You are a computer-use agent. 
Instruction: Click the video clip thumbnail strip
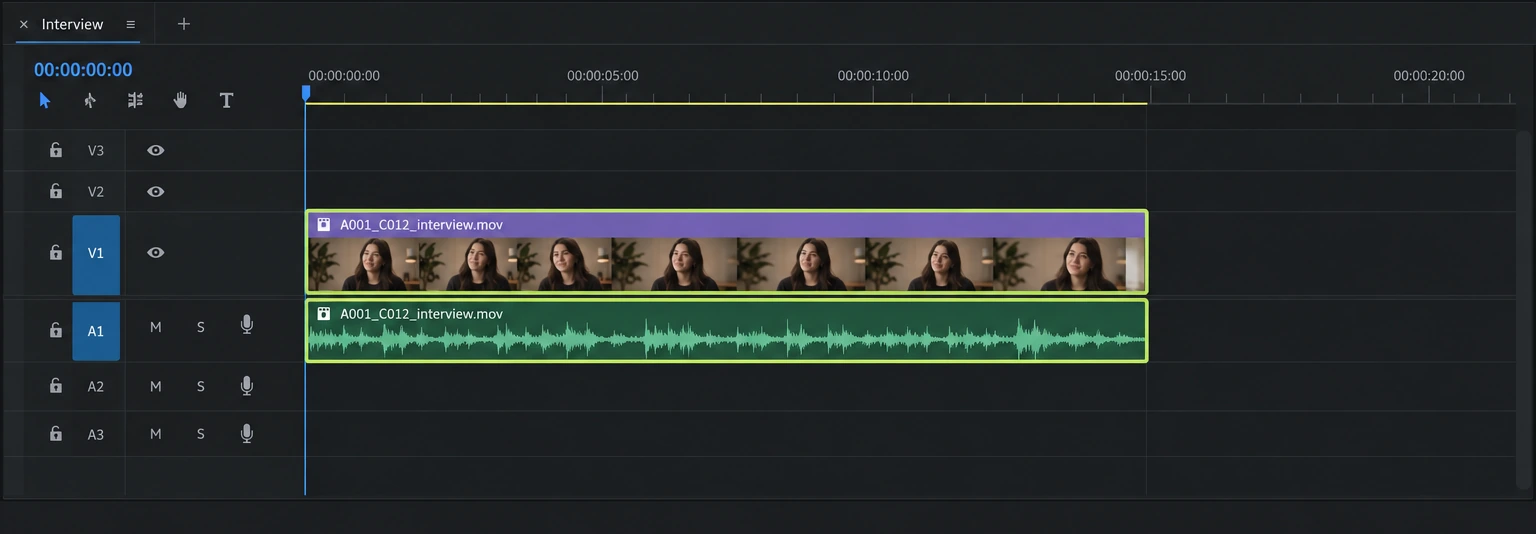click(x=726, y=264)
